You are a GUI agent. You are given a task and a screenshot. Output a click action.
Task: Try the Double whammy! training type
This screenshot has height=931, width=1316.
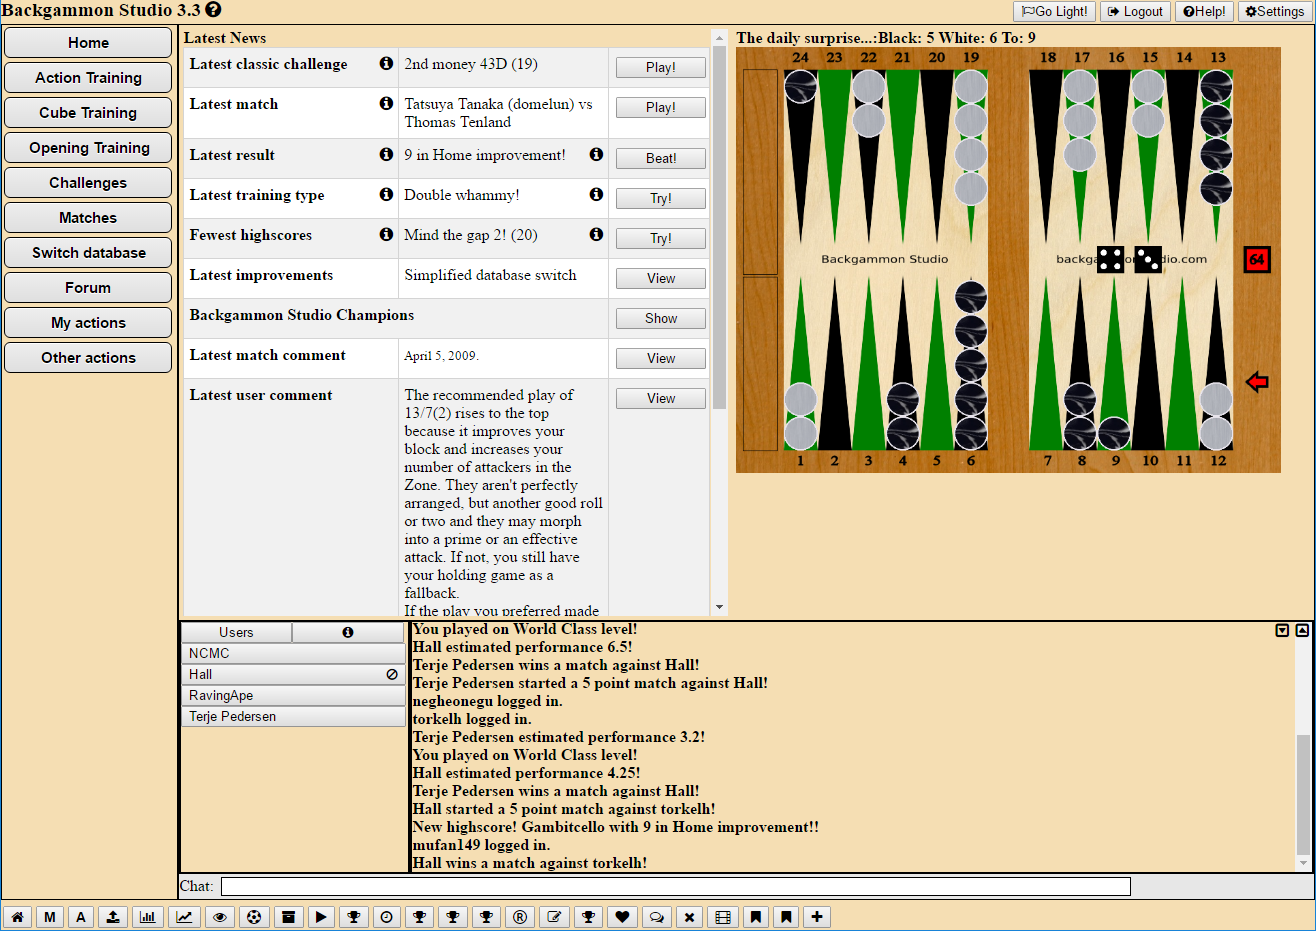pos(661,198)
